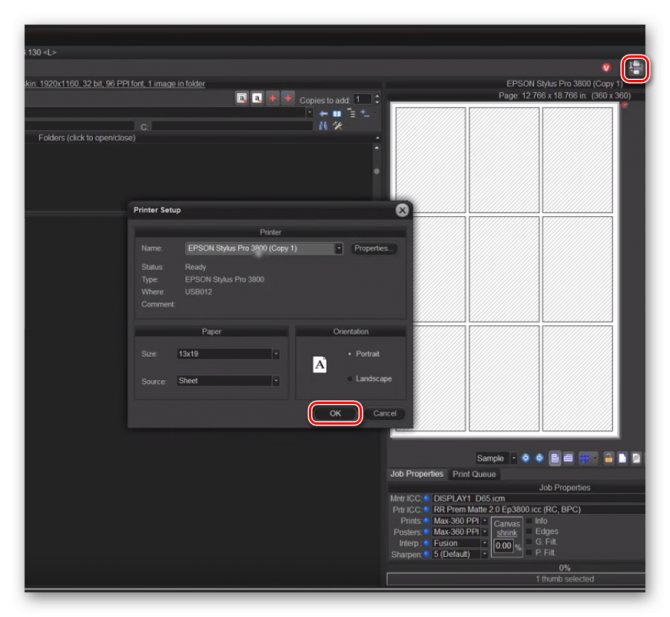Select Landscape orientation
670x617 pixels.
370,379
